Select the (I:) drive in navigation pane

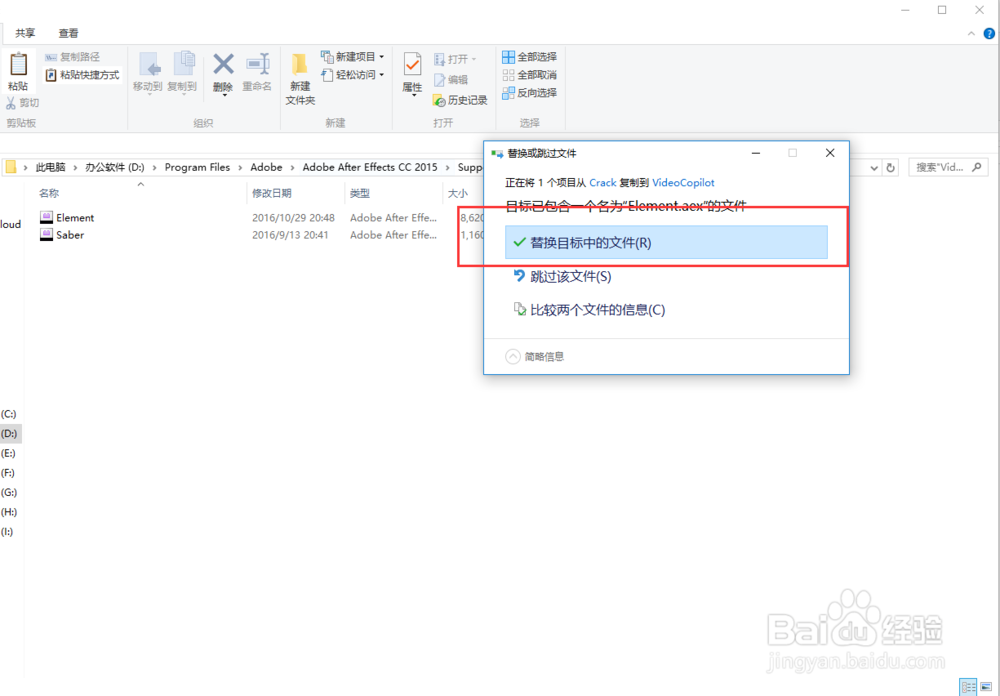[x=7, y=531]
